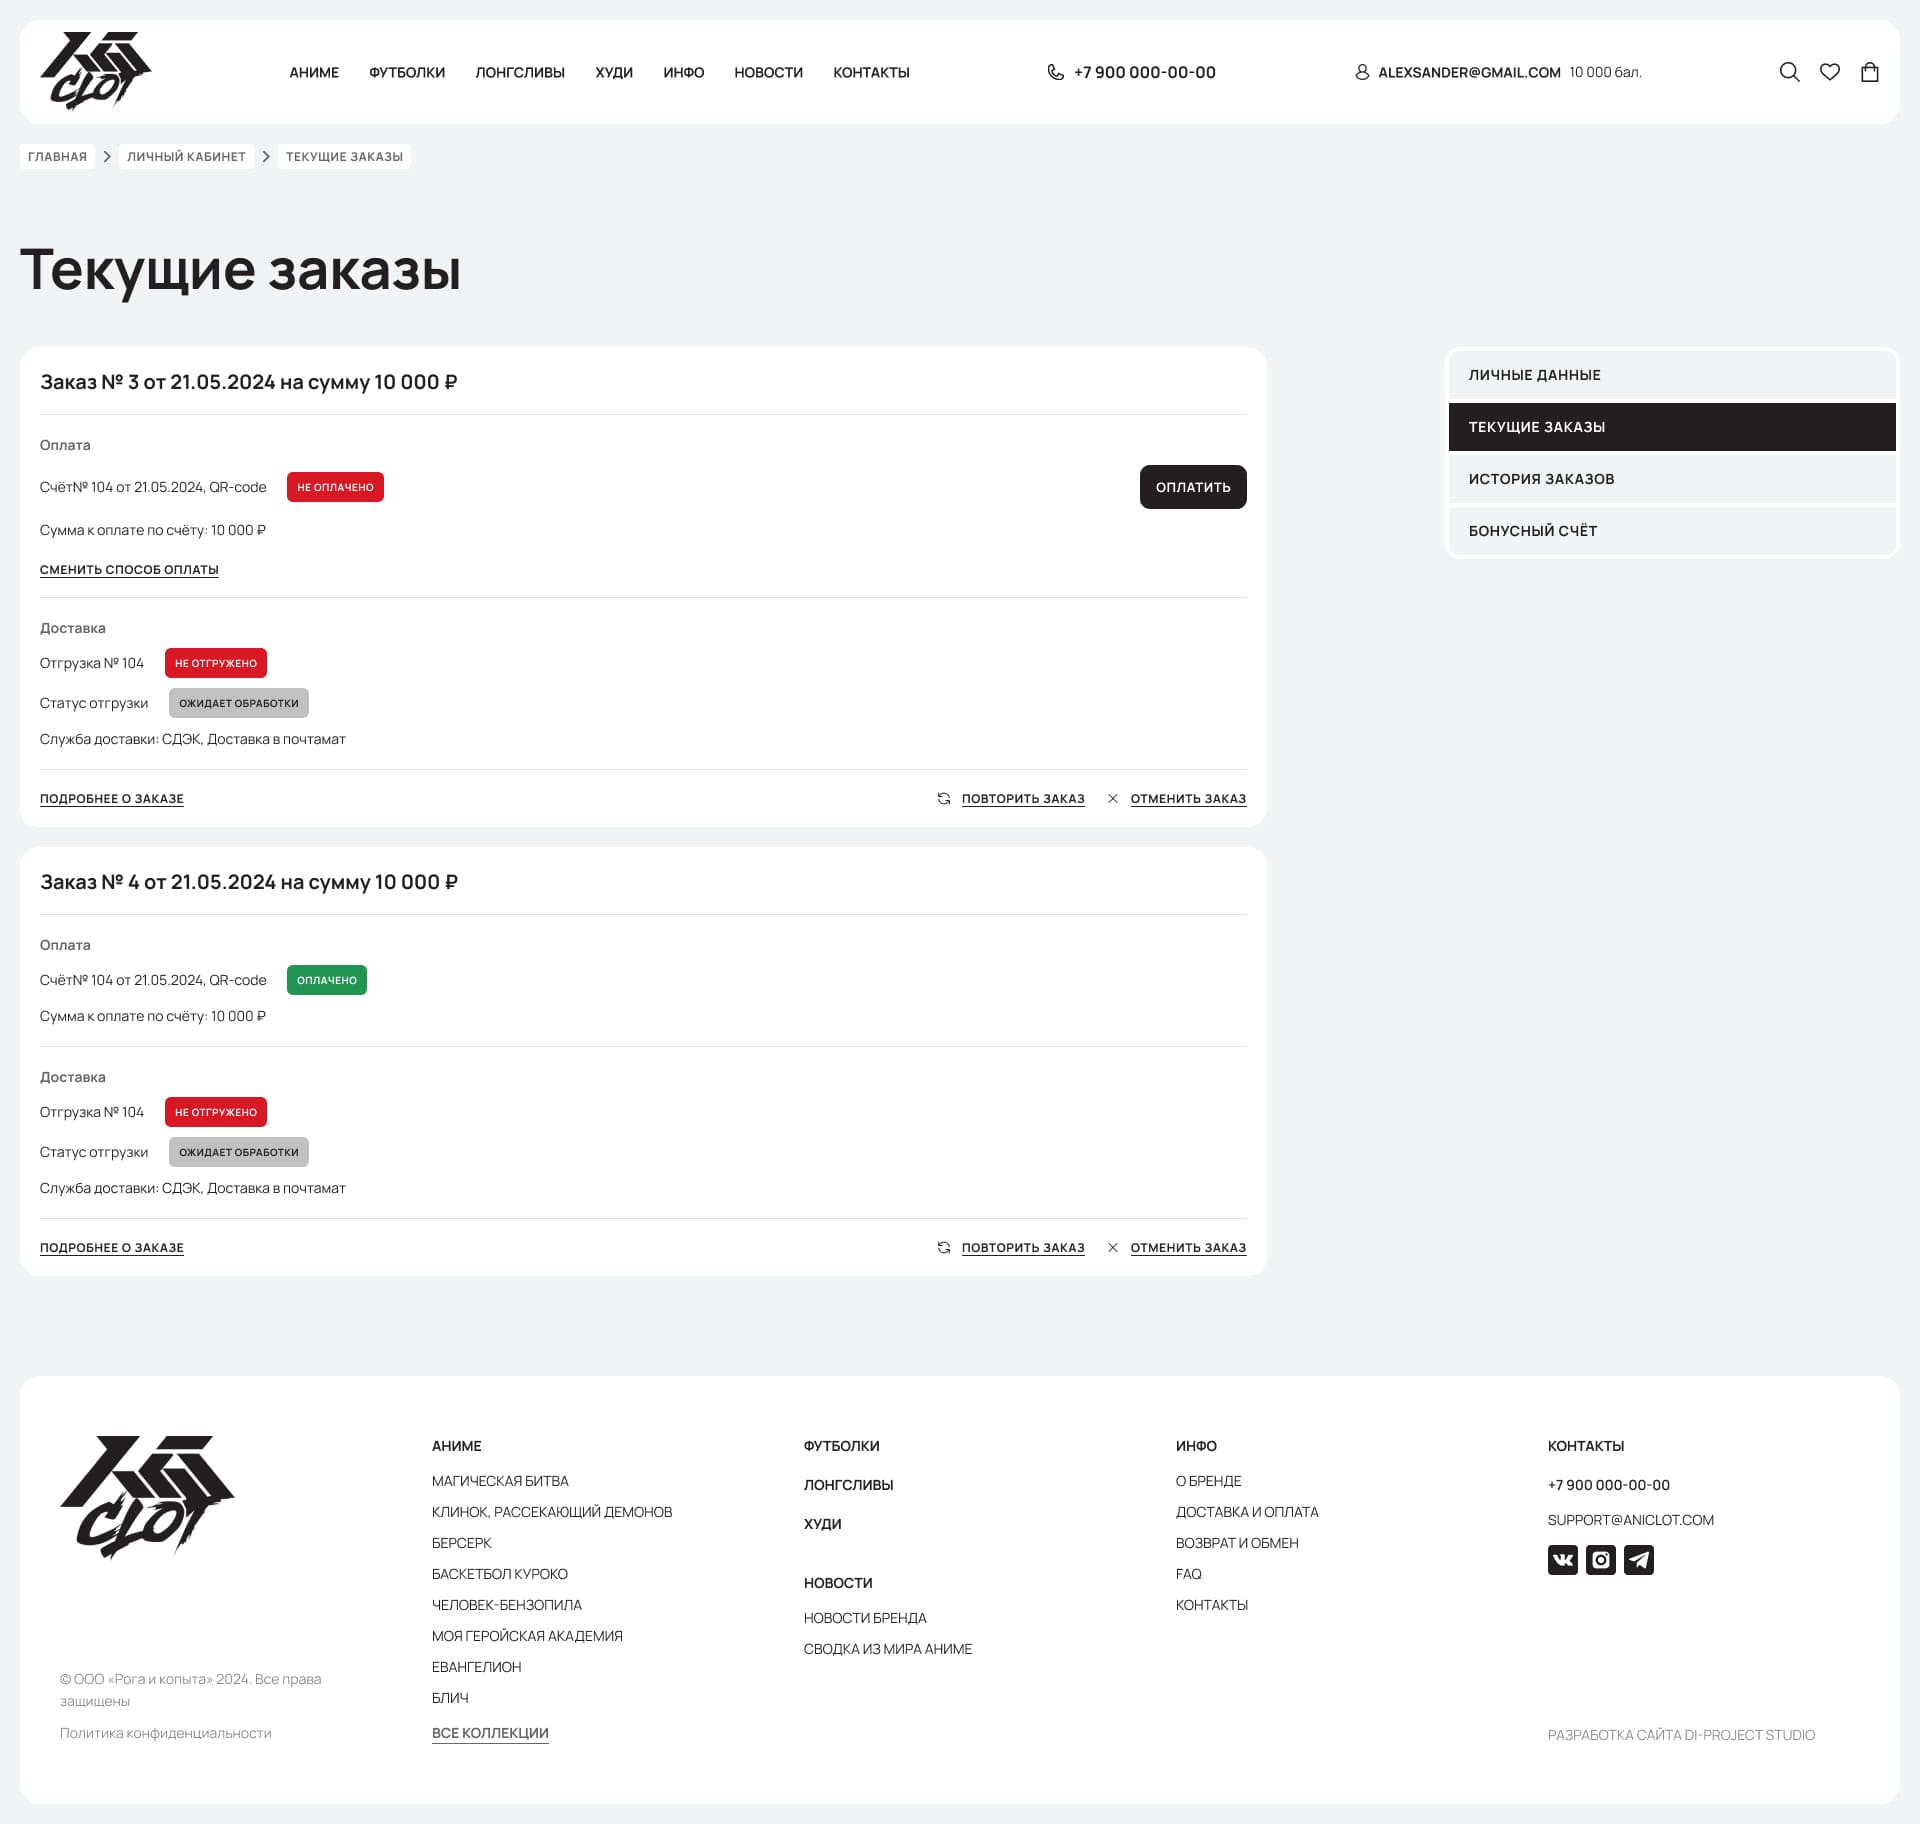The height and width of the screenshot is (1824, 1920).
Task: Click the user account icon beside the email
Action: coord(1362,71)
